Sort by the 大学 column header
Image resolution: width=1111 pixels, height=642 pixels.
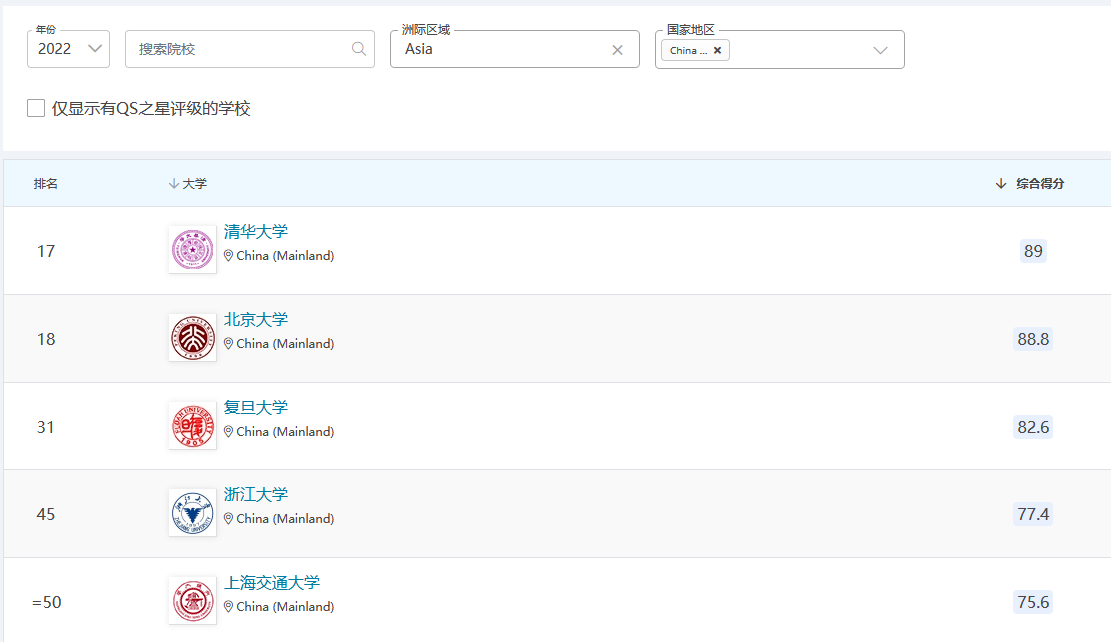tap(188, 184)
